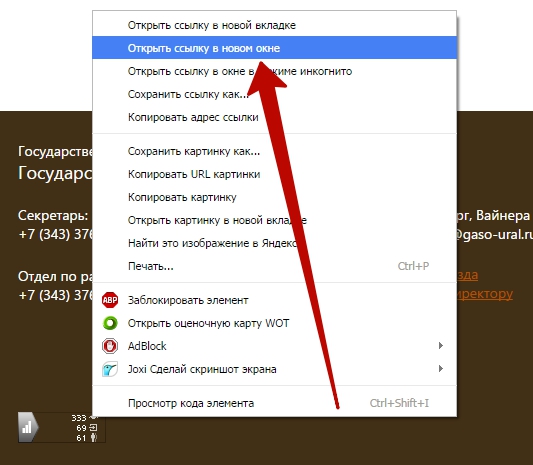Select Открыть ссылку в новой вкладке
Image resolution: width=533 pixels, height=465 pixels.
274,25
